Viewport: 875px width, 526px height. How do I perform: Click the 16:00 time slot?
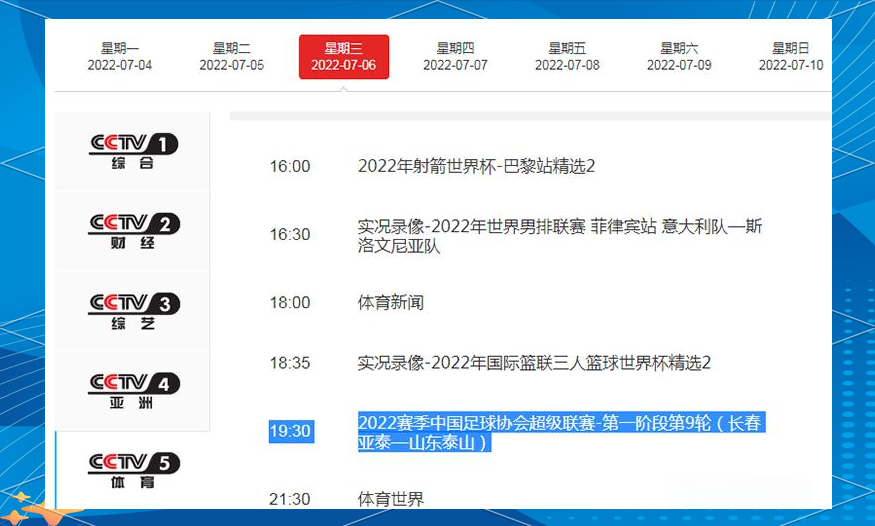pyautogui.click(x=290, y=167)
